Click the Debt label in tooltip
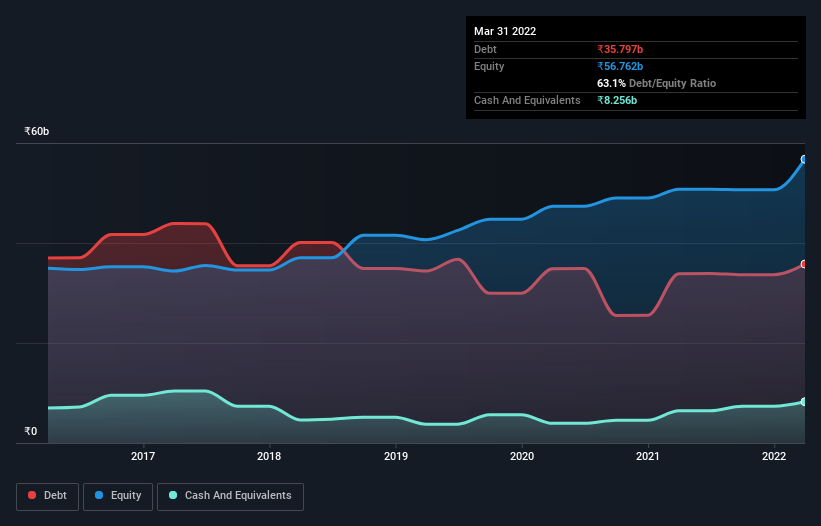Screen dimensions: 821x526 485,49
